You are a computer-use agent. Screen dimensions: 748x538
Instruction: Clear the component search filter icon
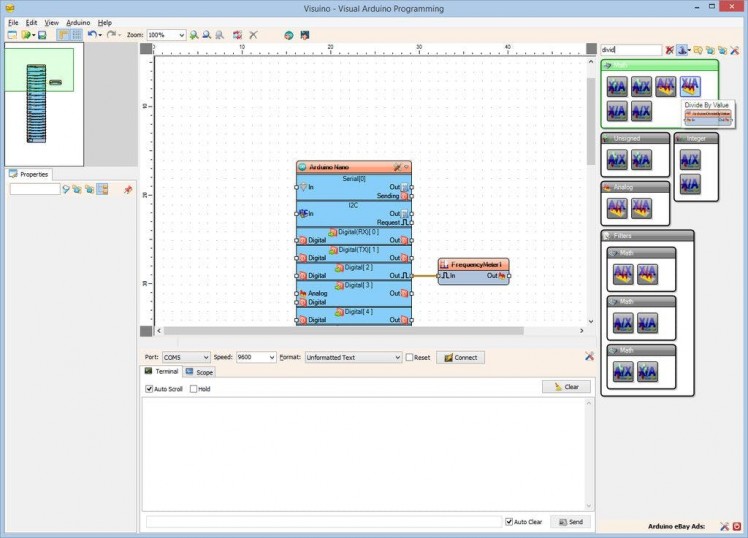click(670, 50)
